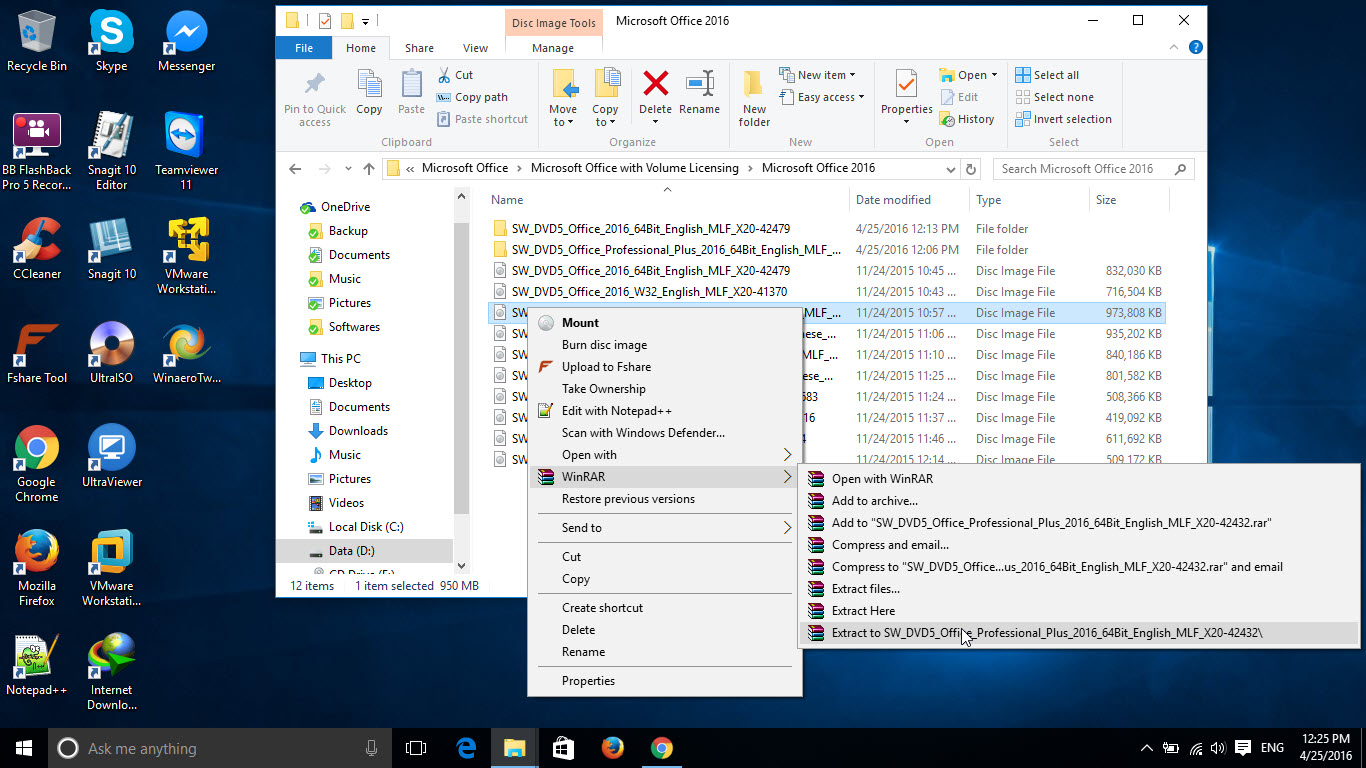Select Softwares folder under OneDrive
This screenshot has height=768, width=1366.
point(354,327)
